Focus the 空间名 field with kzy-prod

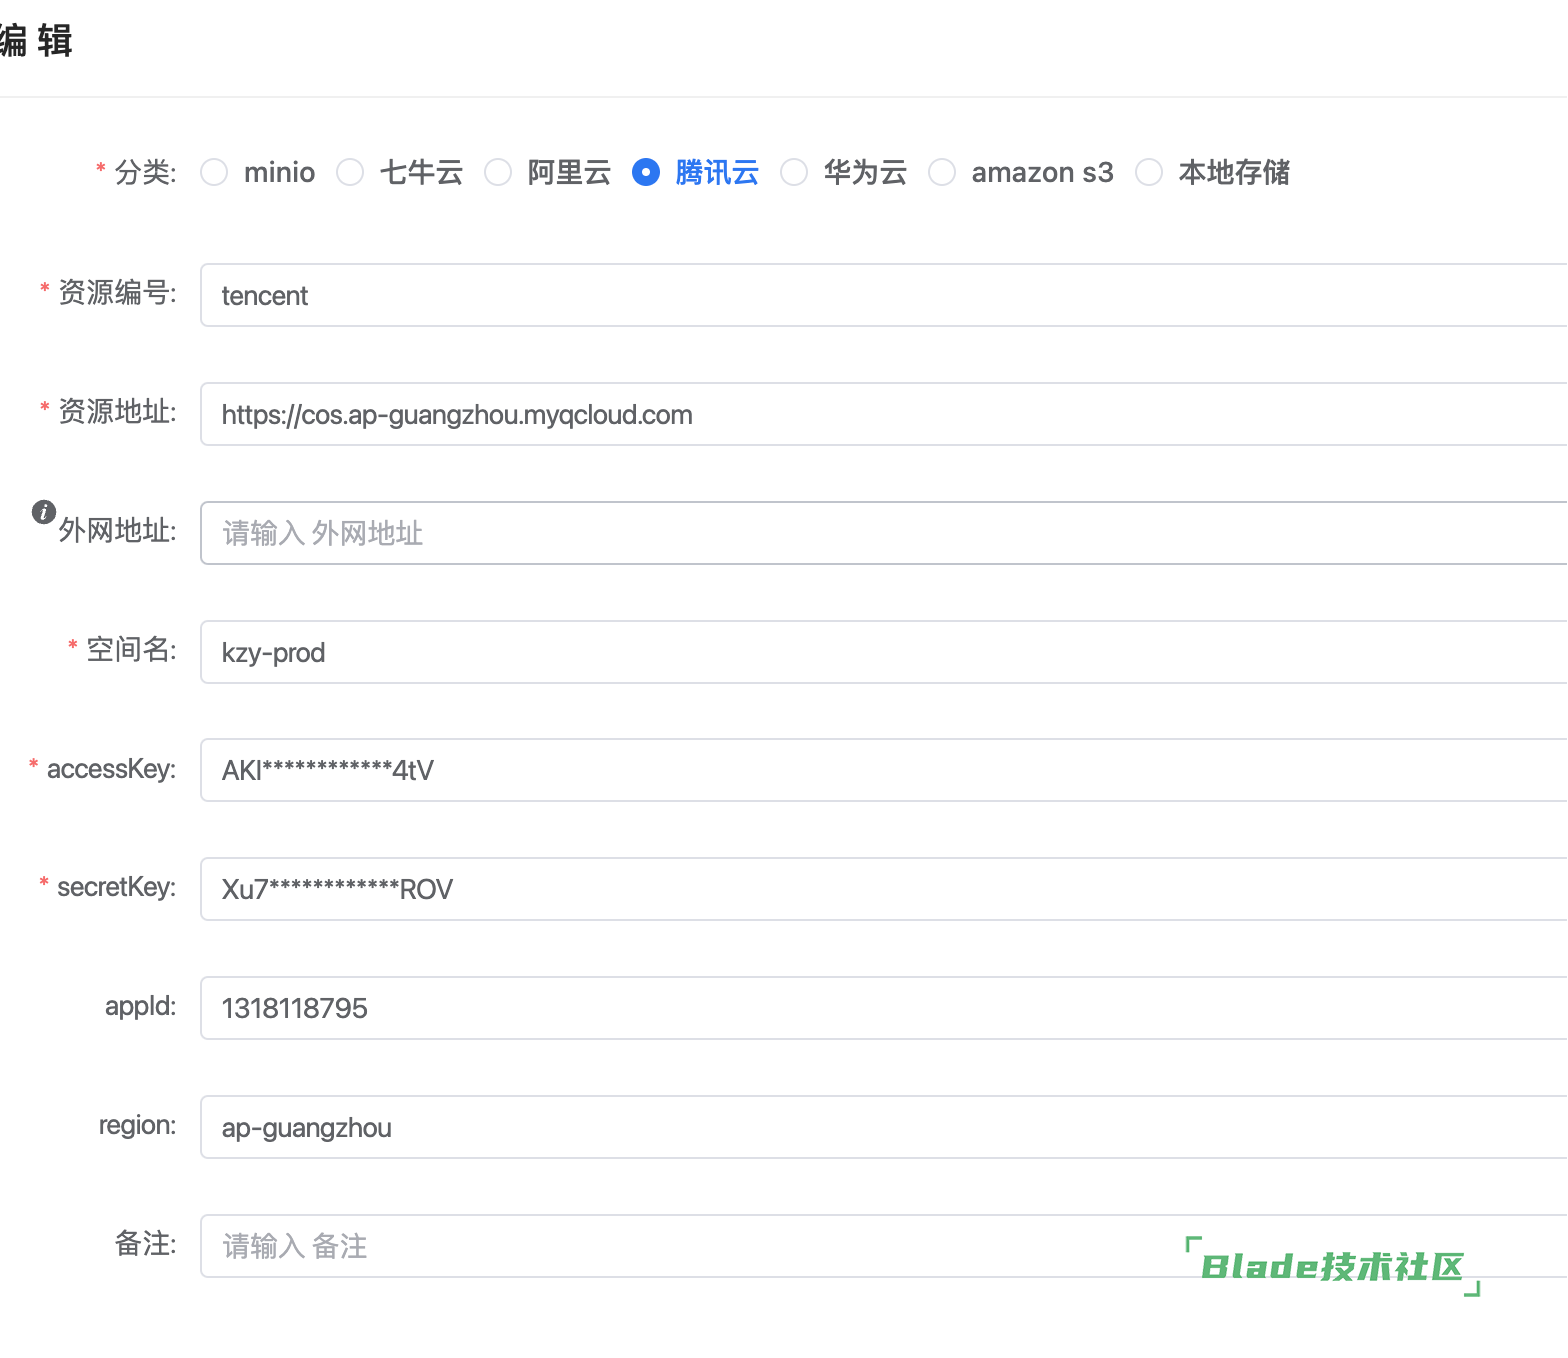coord(884,652)
